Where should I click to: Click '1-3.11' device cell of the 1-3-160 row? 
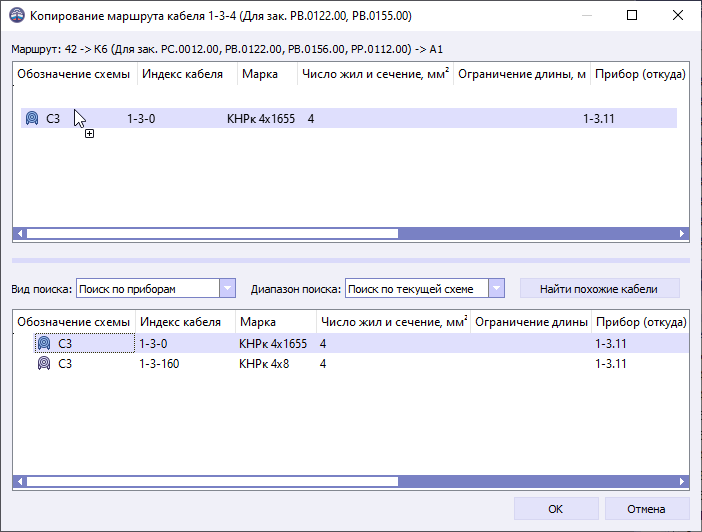pyautogui.click(x=611, y=364)
